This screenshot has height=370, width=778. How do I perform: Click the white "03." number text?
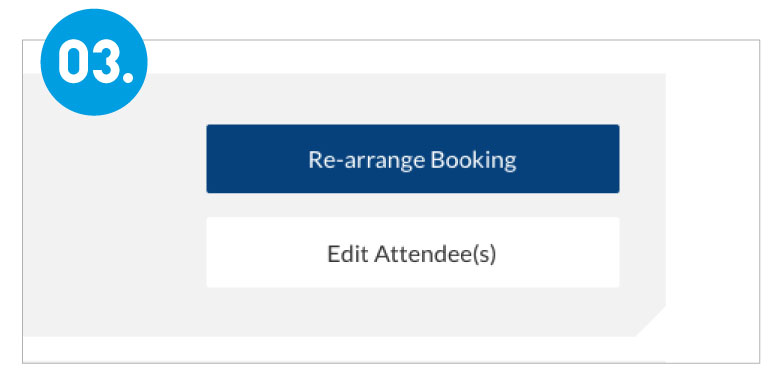point(96,62)
